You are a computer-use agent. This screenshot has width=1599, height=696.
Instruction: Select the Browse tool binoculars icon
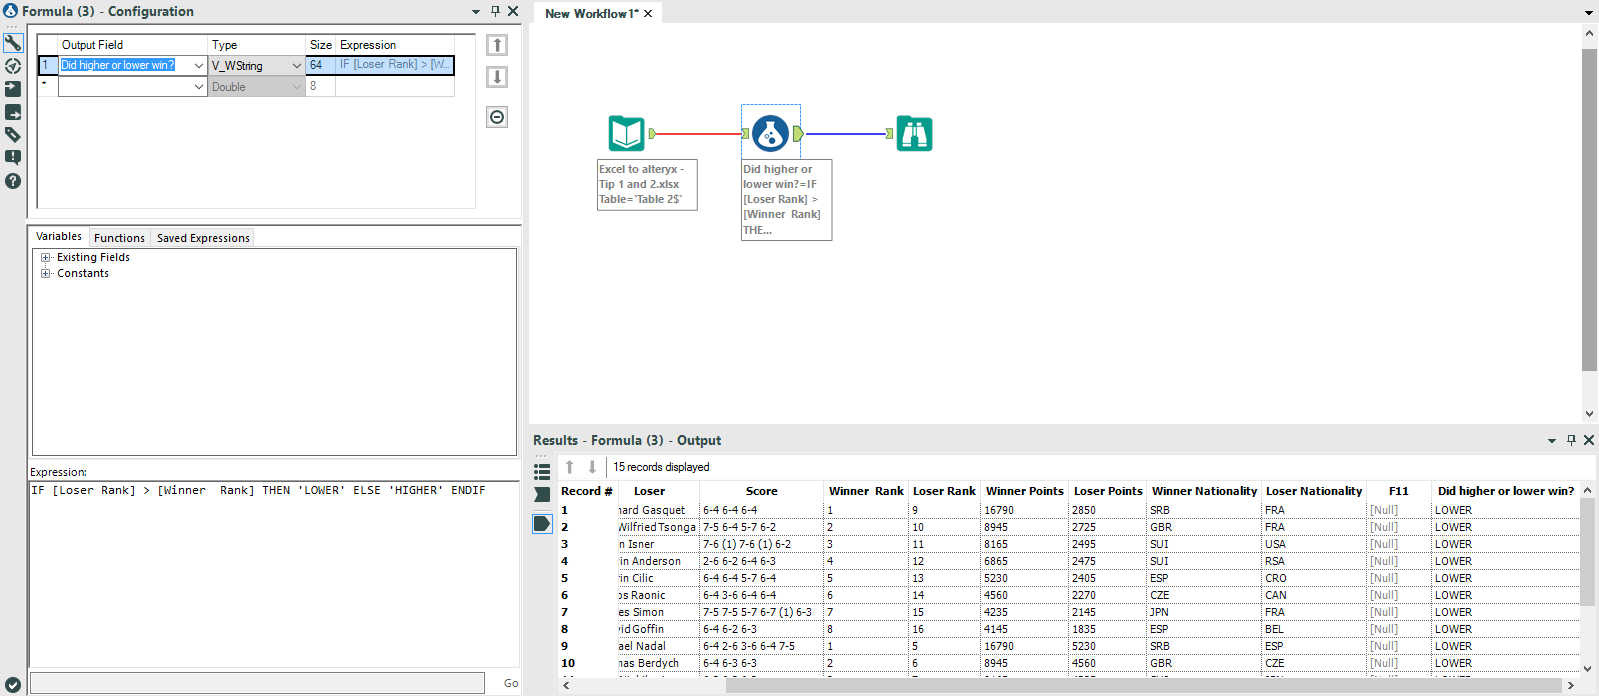[x=914, y=133]
